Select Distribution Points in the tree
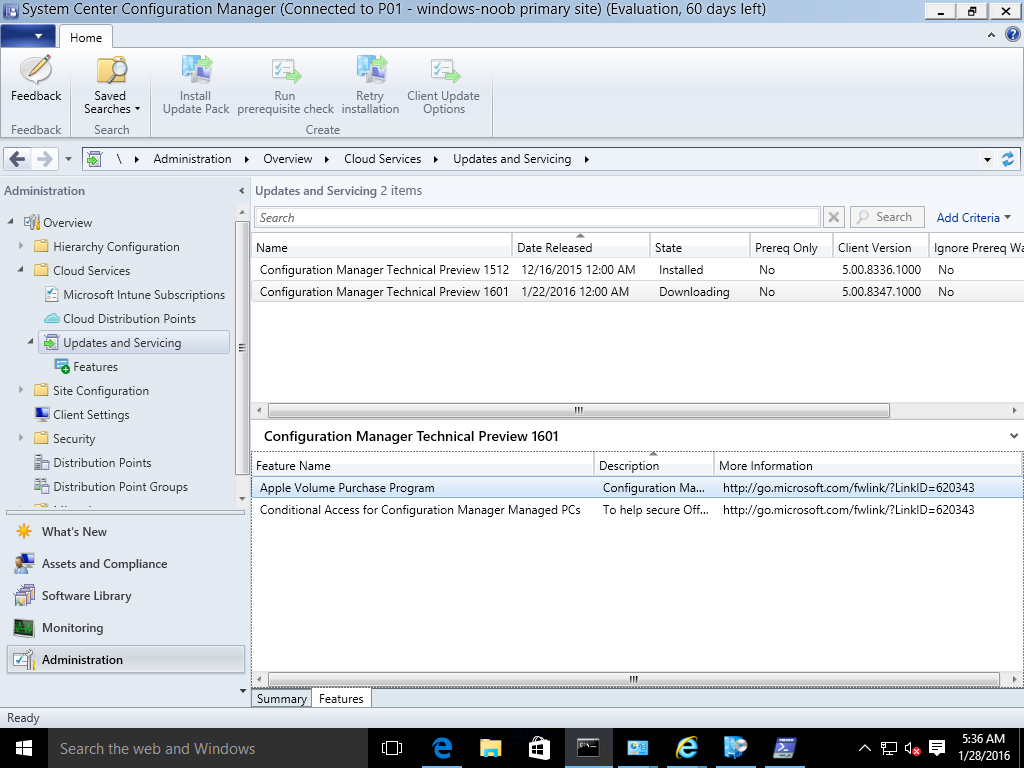Screen dimensions: 1024x768 coord(102,463)
